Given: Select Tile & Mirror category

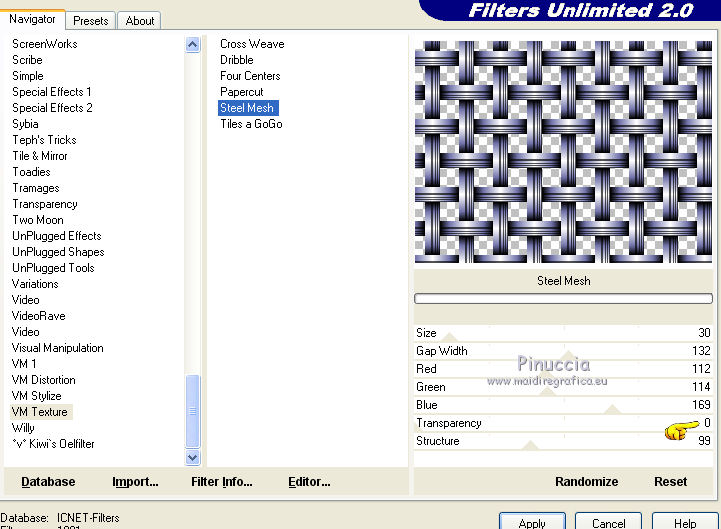Looking at the screenshot, I should tap(40, 156).
